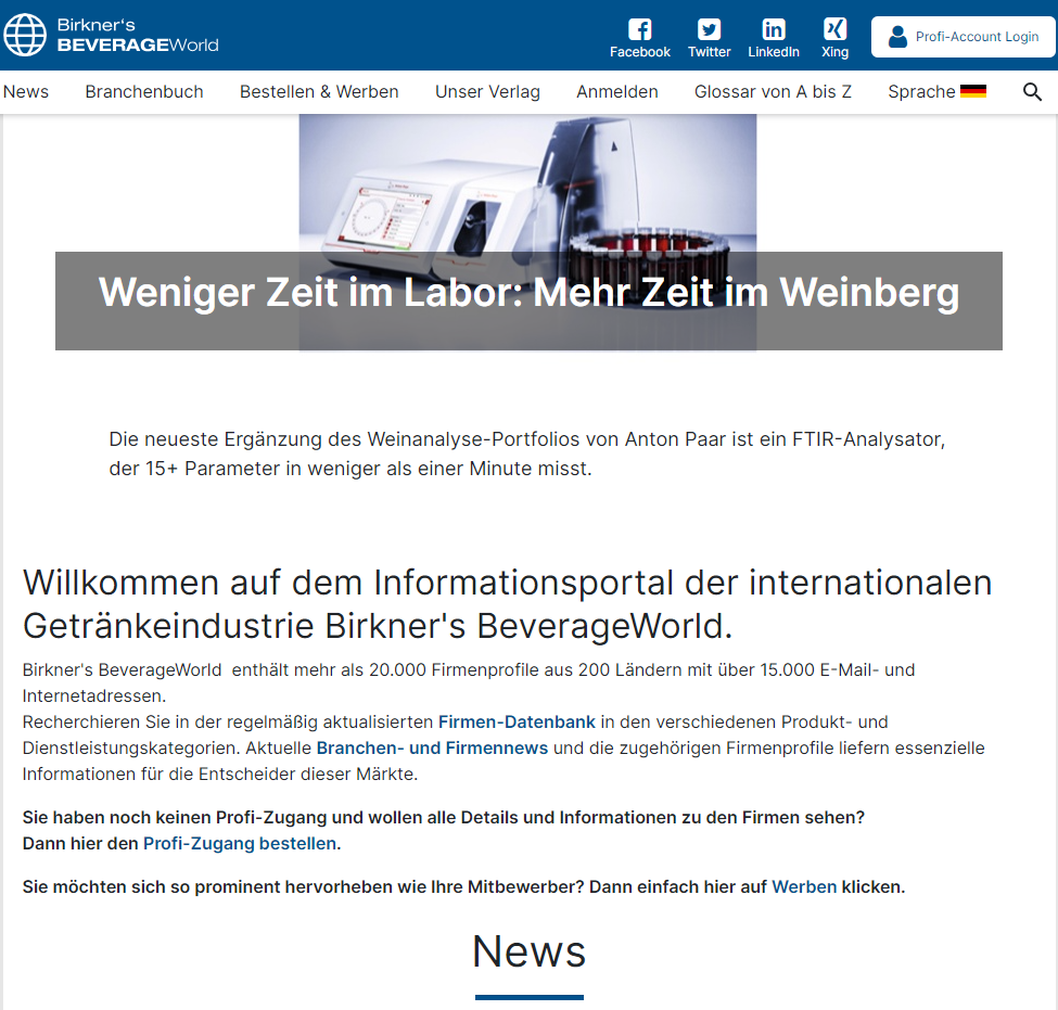Click the user silhouette icon in login button
The width and height of the screenshot is (1058, 1010).
click(897, 36)
